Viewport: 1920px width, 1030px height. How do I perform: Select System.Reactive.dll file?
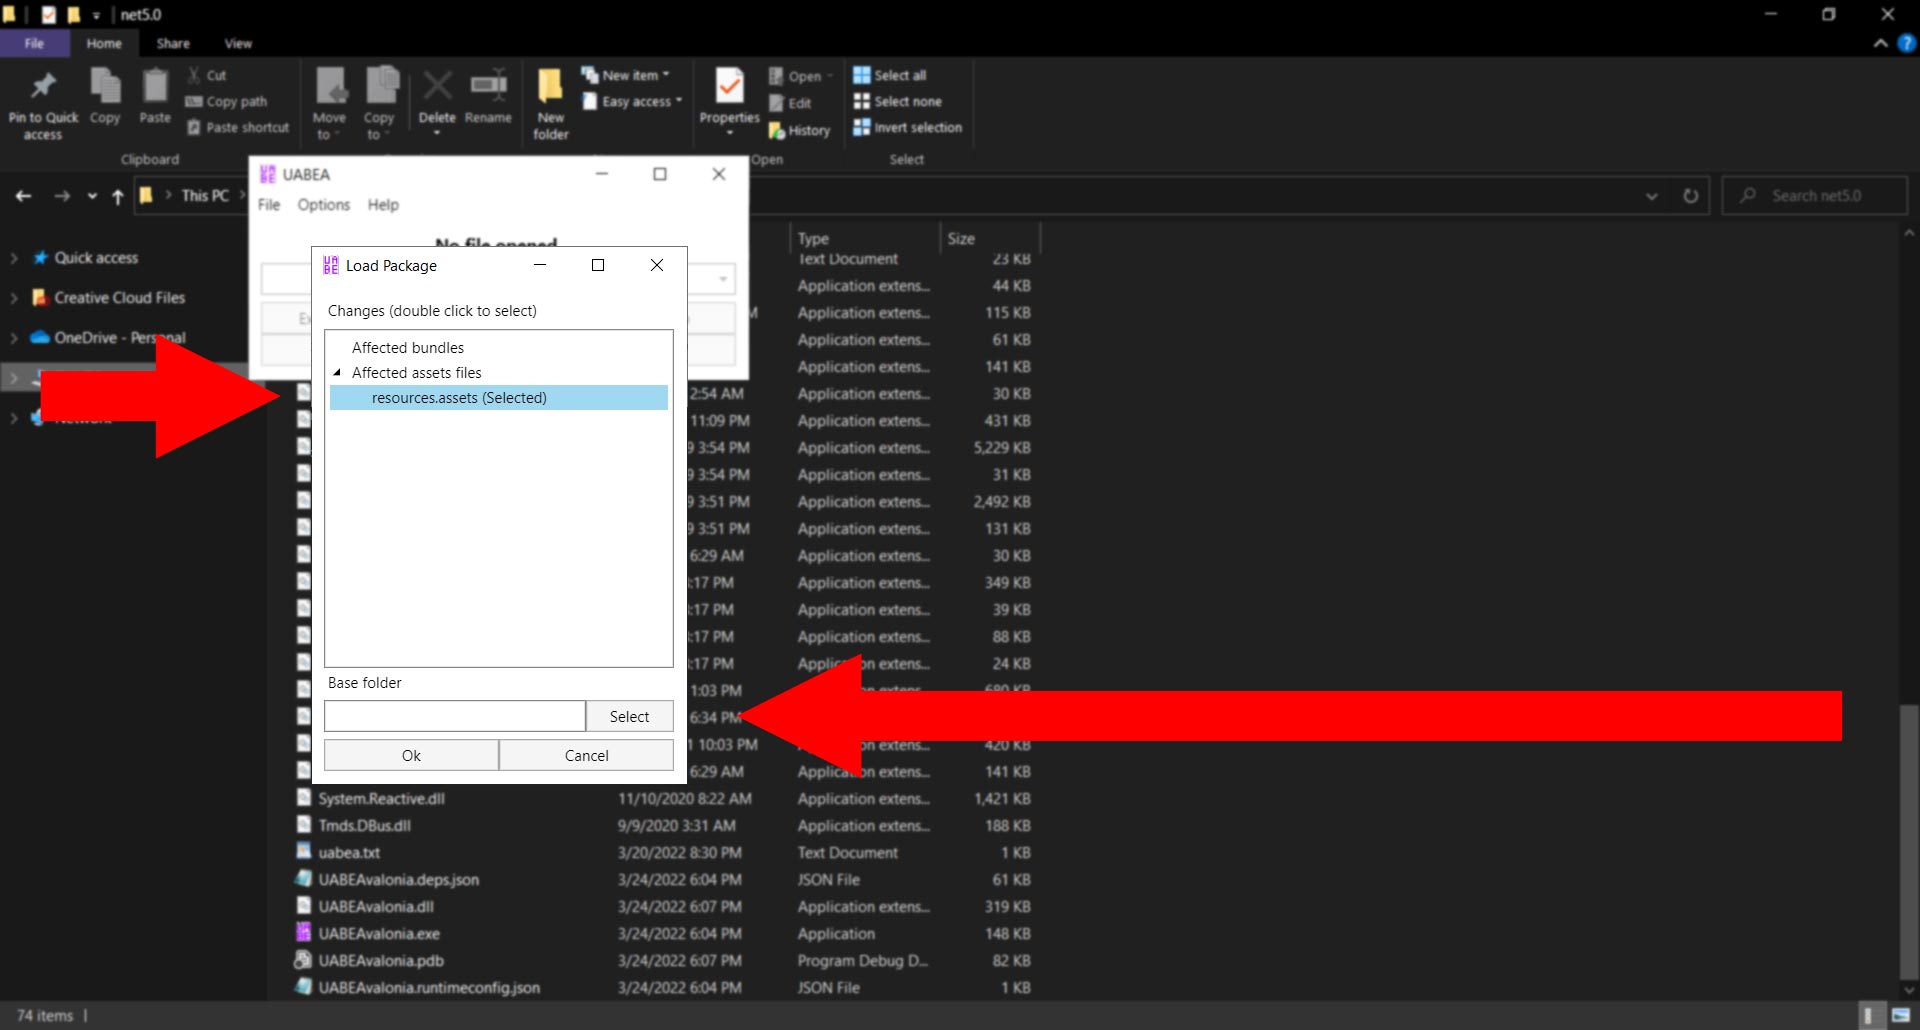pyautogui.click(x=381, y=798)
